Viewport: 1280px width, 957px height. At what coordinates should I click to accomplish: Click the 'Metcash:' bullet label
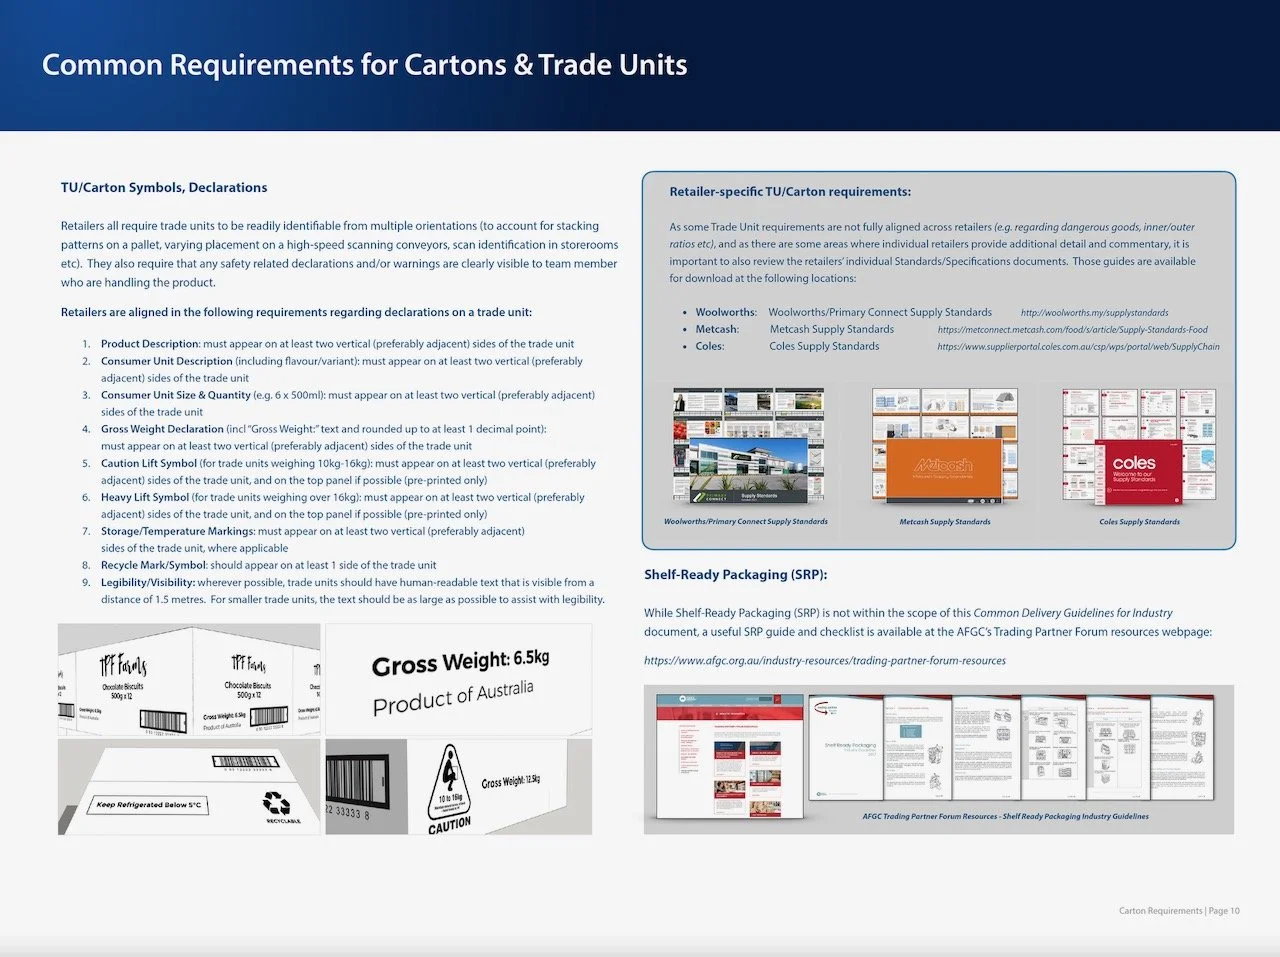point(717,330)
